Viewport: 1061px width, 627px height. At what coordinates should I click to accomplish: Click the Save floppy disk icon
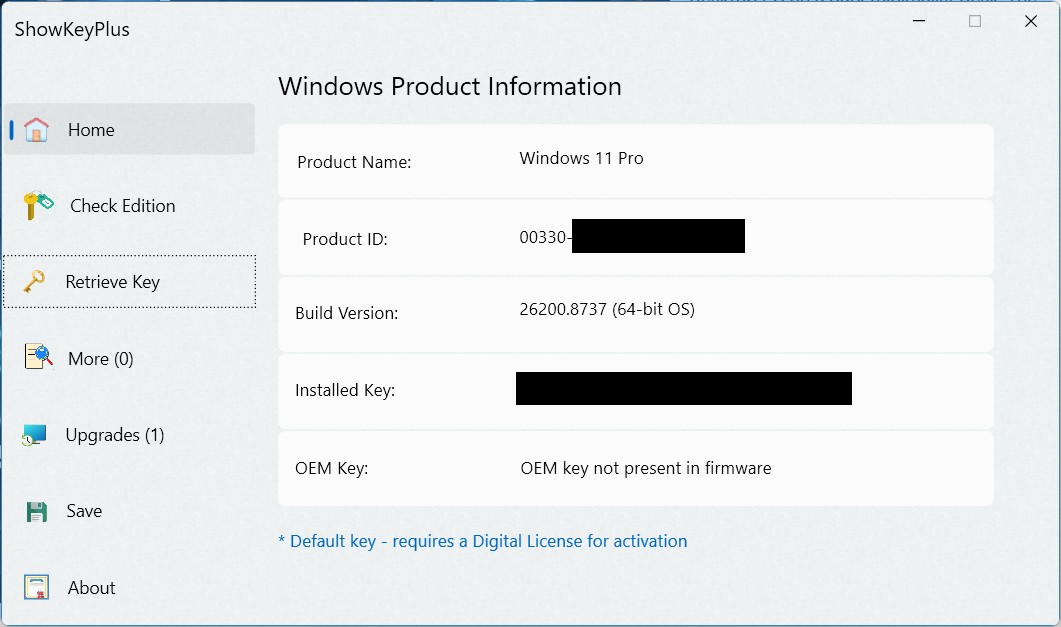[37, 511]
